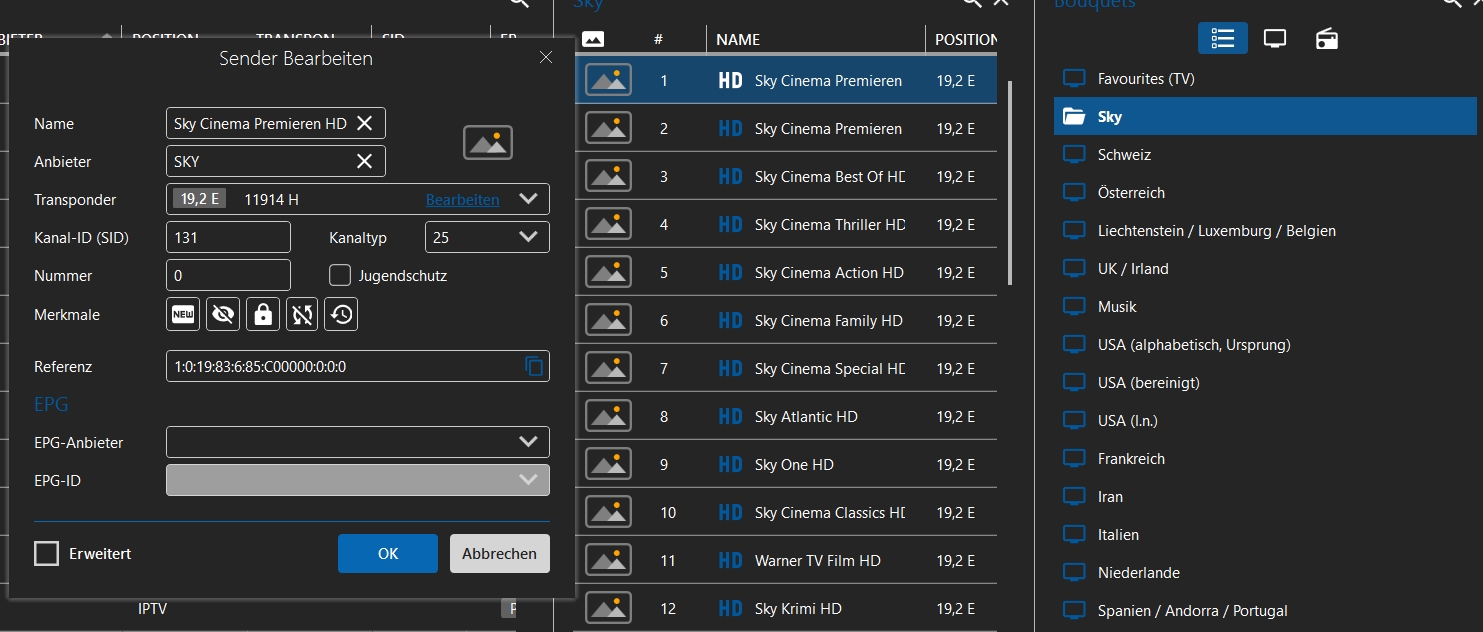This screenshot has width=1483, height=632.
Task: Check the Erweitert checkbox
Action: (46, 553)
